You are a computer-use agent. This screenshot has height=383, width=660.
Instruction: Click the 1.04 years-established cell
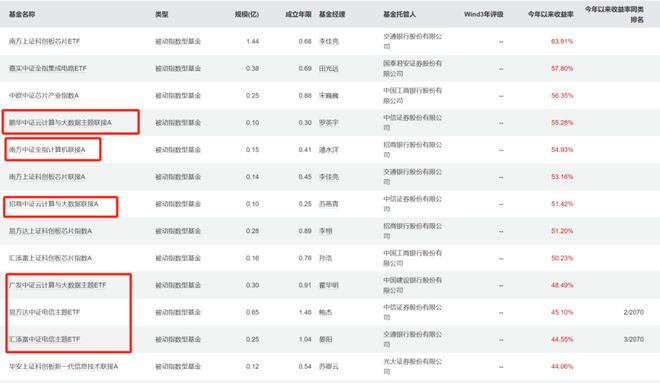[305, 339]
